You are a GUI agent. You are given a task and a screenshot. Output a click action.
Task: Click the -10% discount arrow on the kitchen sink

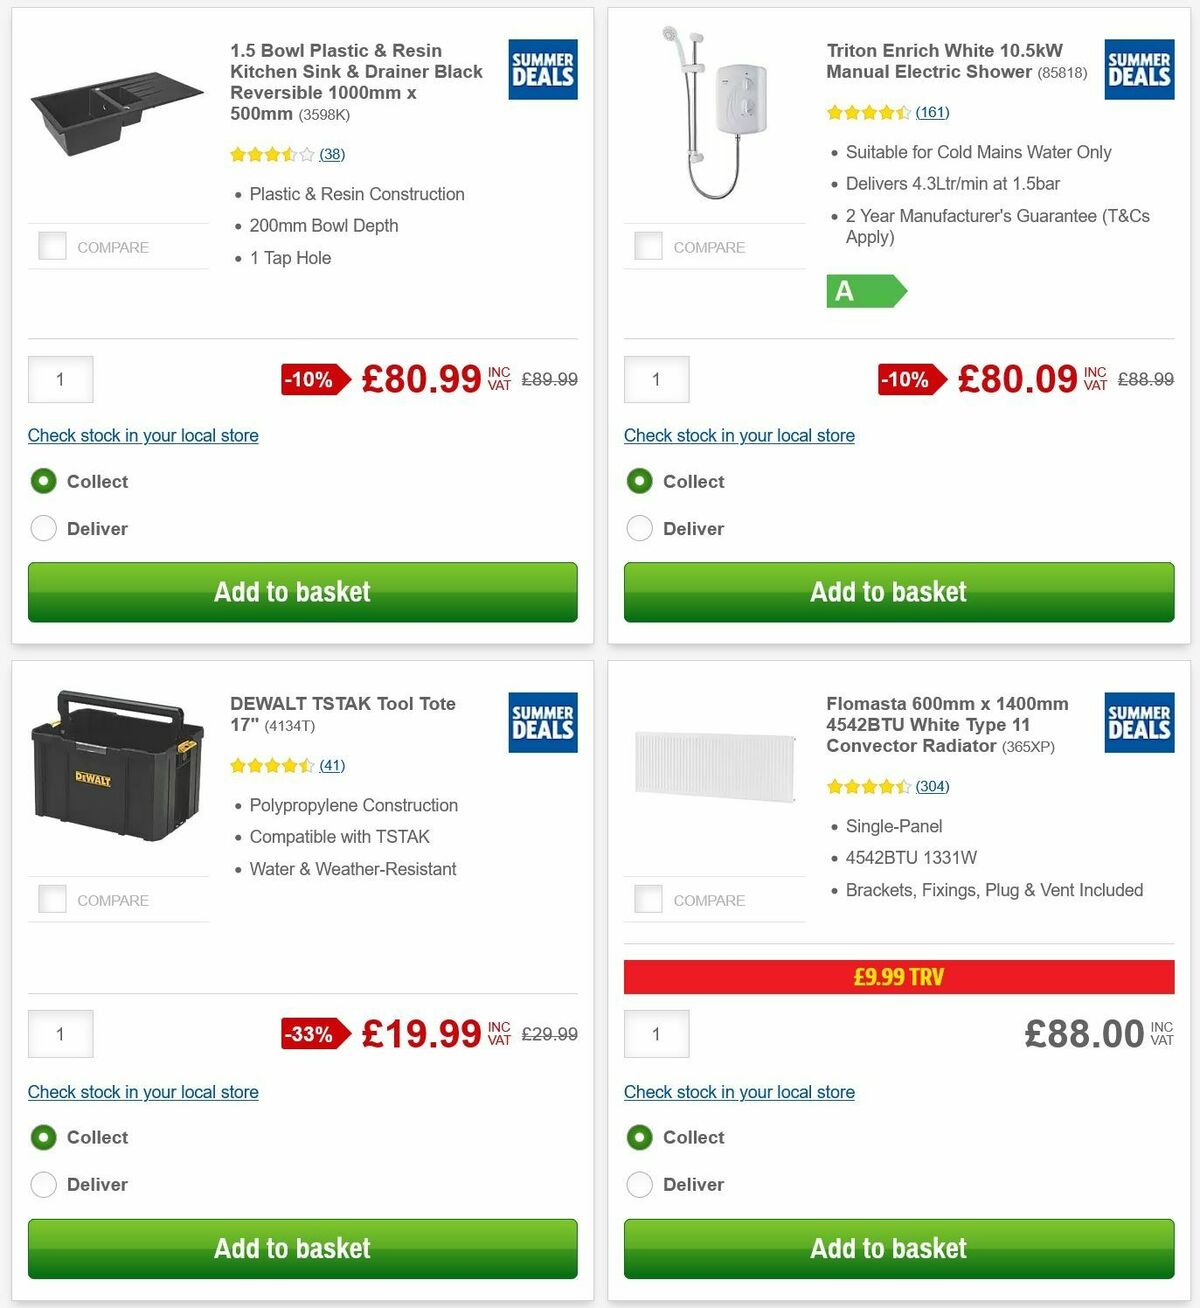tap(312, 380)
